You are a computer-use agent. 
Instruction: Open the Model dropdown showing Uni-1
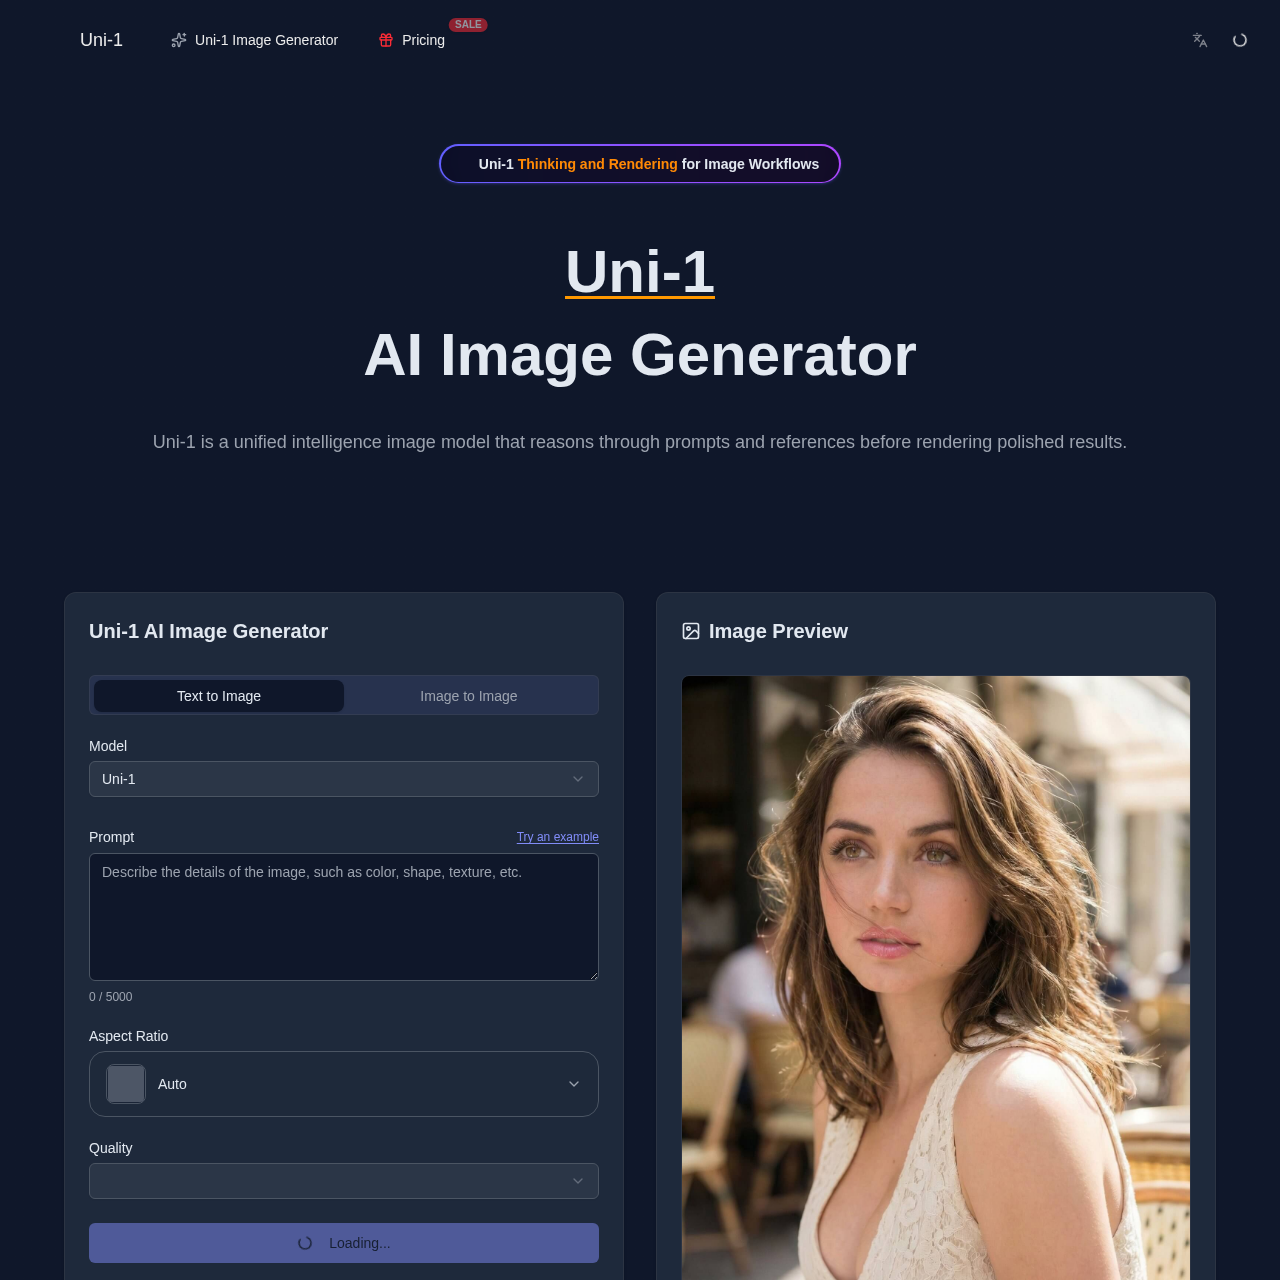343,779
